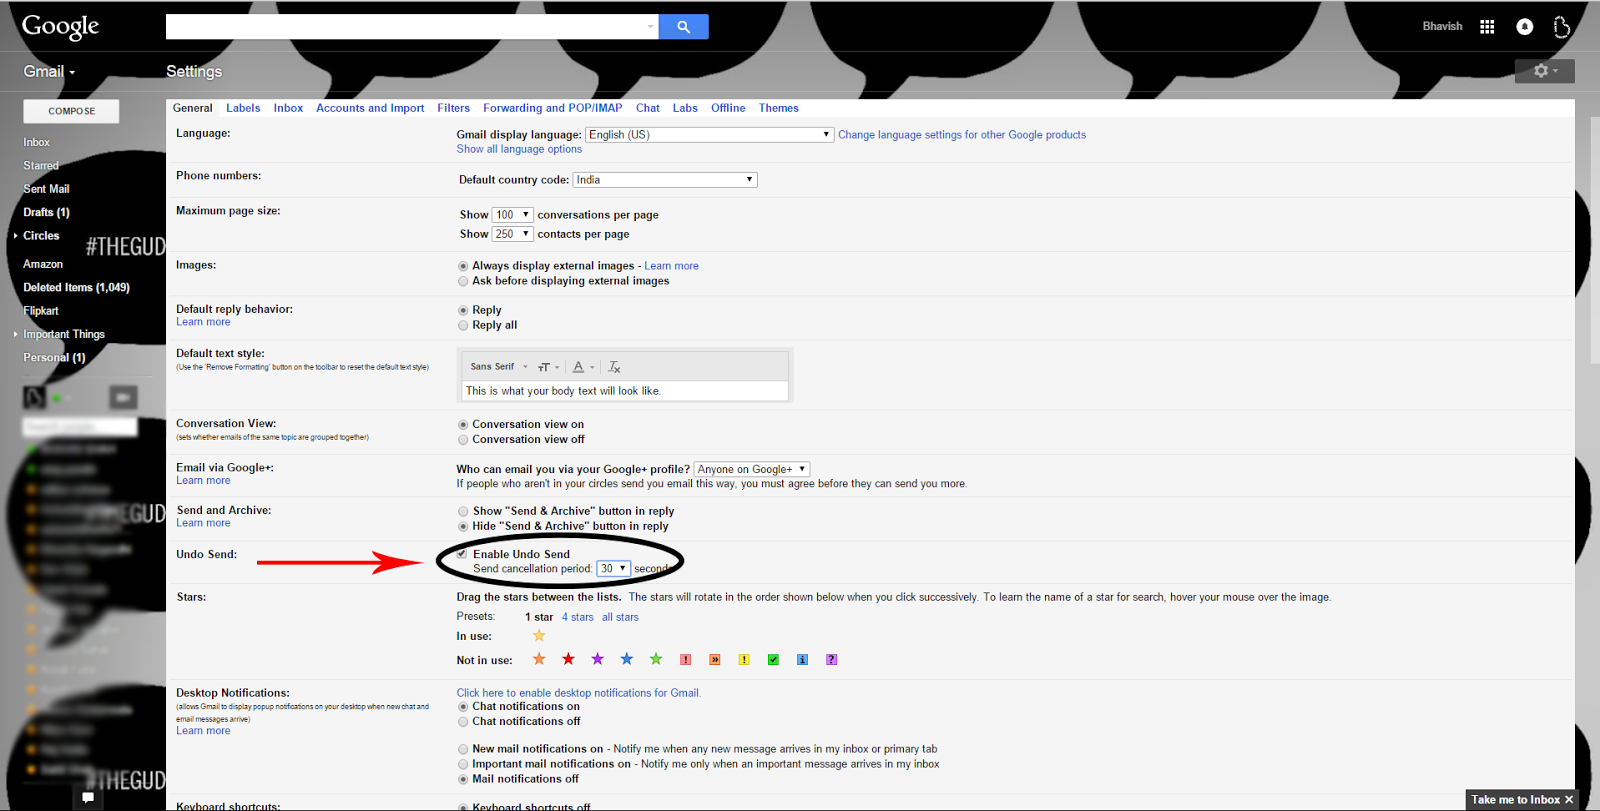Select Chat notifications off
Screen dimensions: 1600x811
click(x=463, y=721)
